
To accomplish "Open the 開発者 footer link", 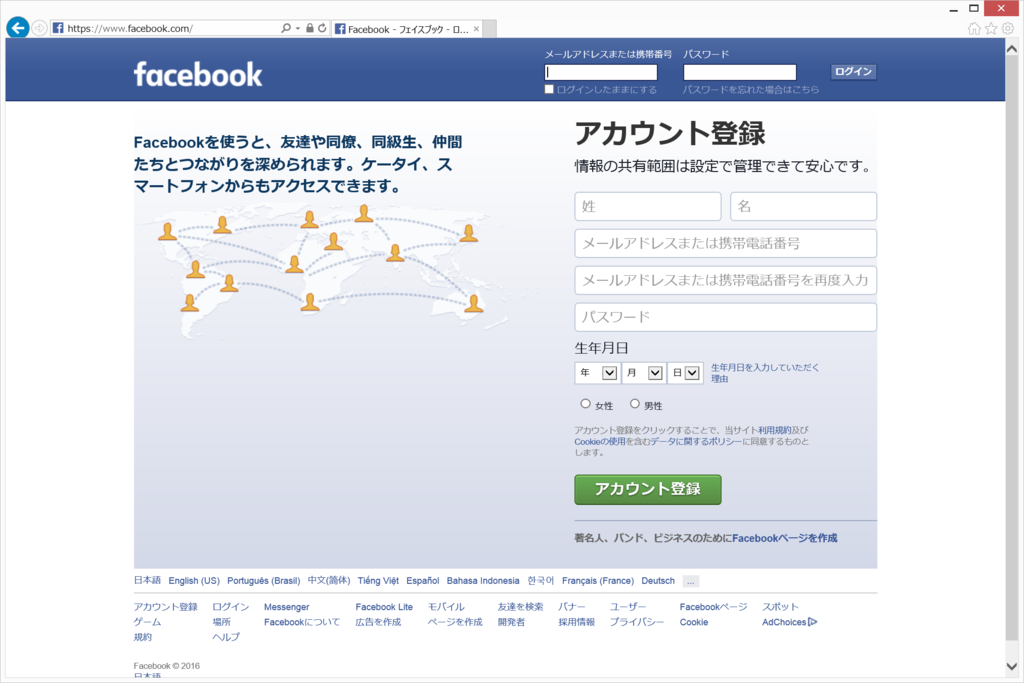I will coord(511,622).
